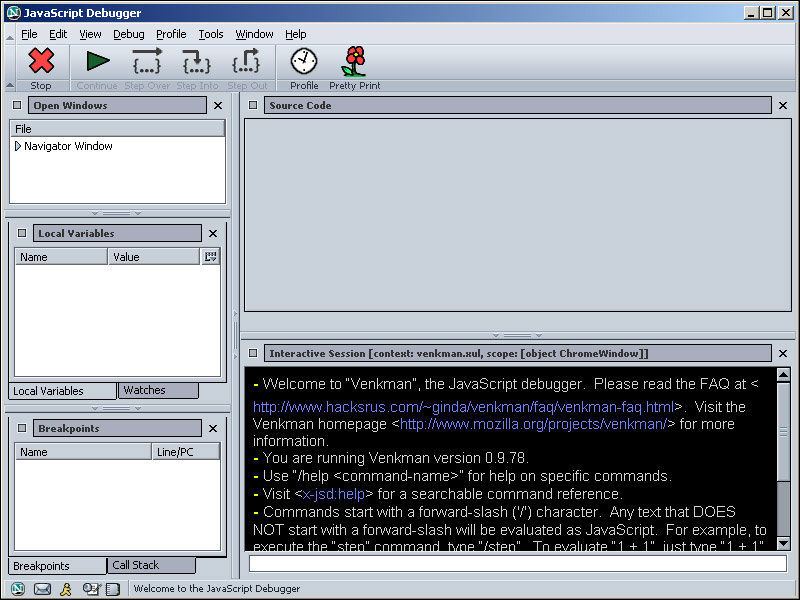Click the Step Out toolbar icon

(x=246, y=62)
